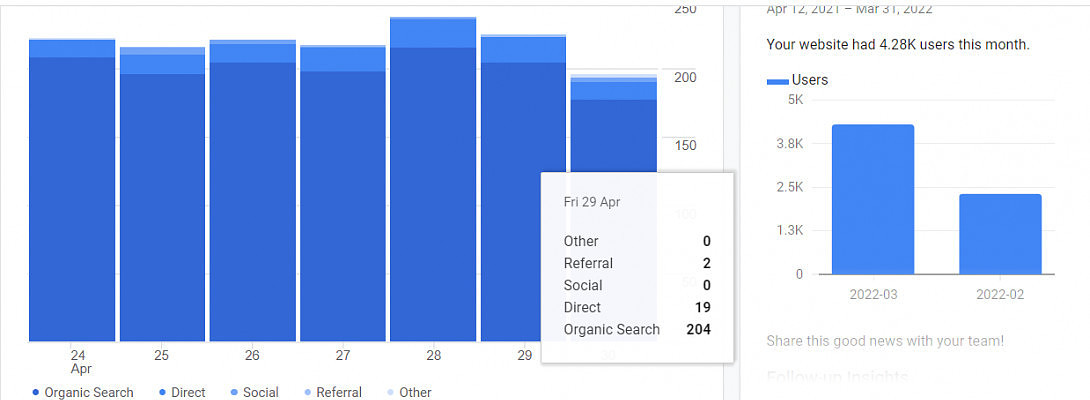Click the bar for 25 April
This screenshot has height=400, width=1090.
(162, 200)
